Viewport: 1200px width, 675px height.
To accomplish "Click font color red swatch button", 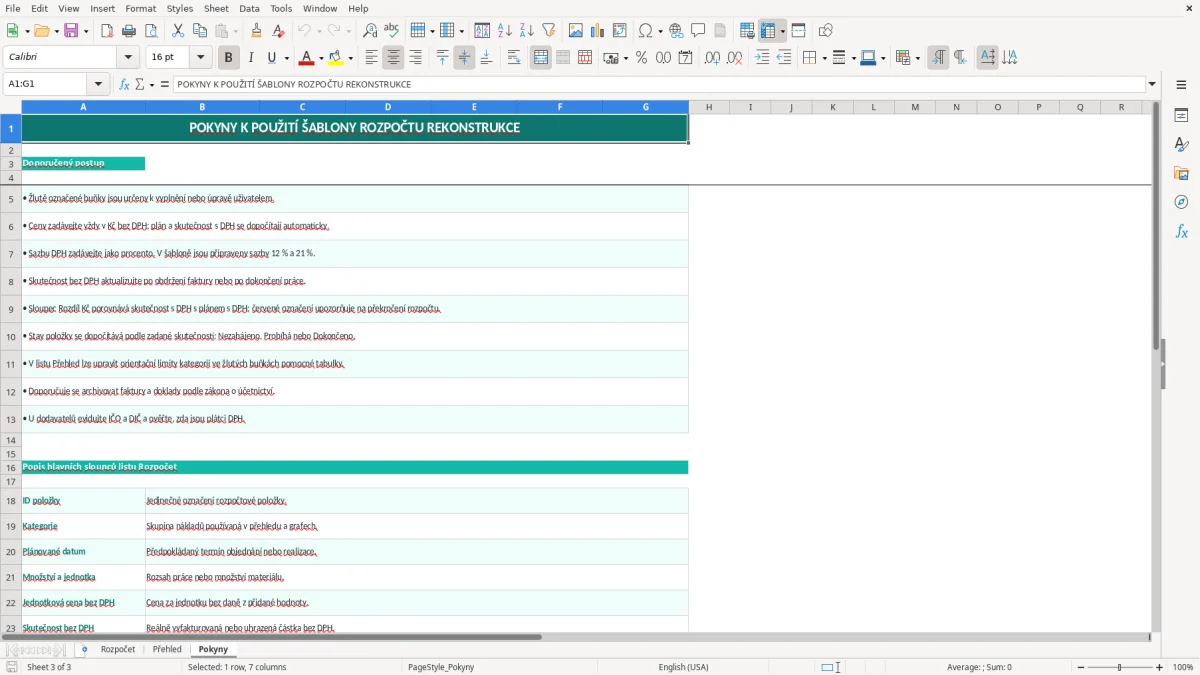I will tap(306, 58).
